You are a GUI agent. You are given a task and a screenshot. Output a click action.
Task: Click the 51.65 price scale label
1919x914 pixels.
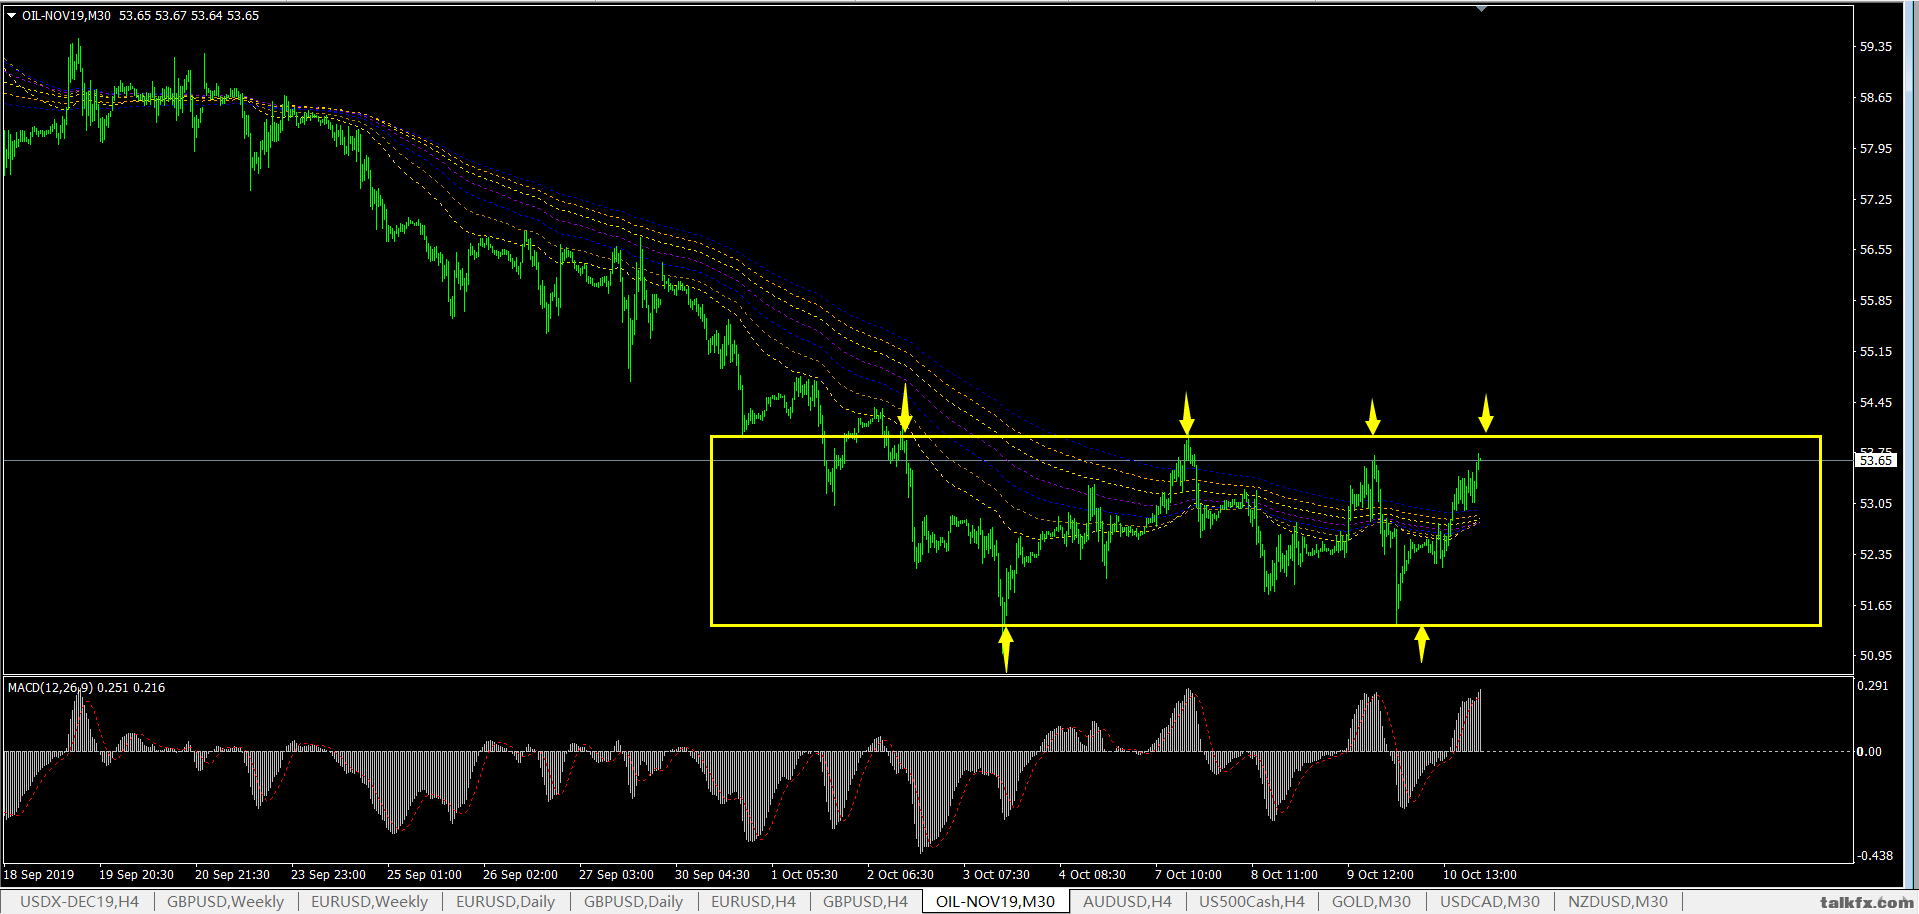point(1876,606)
